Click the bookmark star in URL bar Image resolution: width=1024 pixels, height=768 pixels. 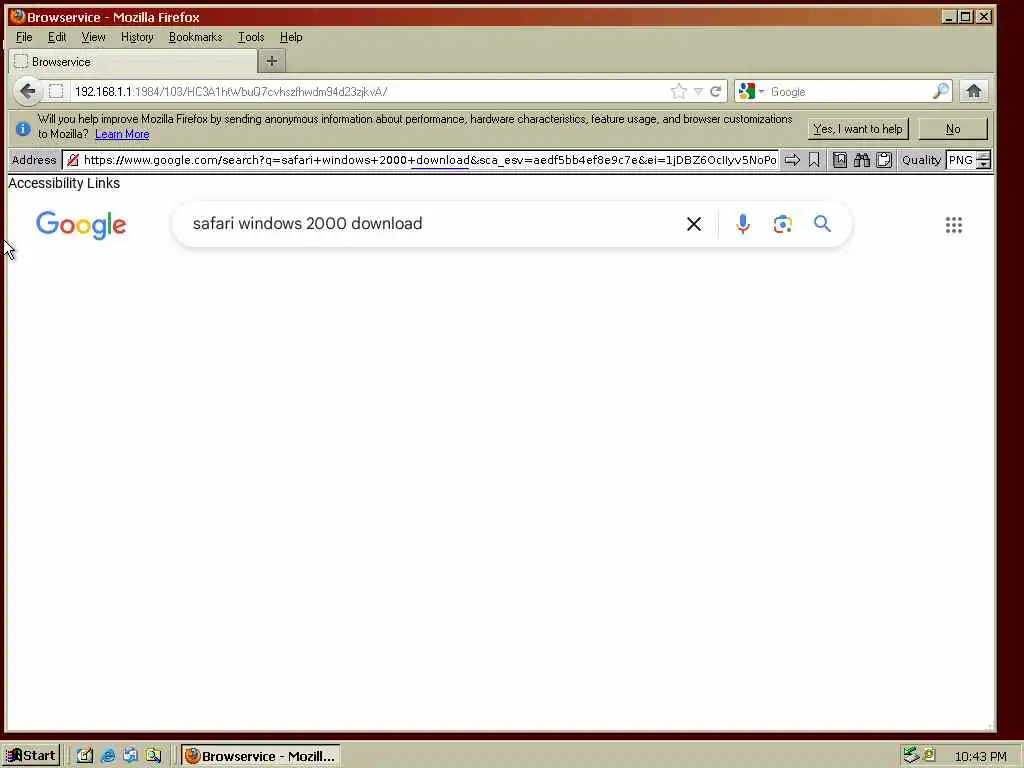click(x=679, y=91)
